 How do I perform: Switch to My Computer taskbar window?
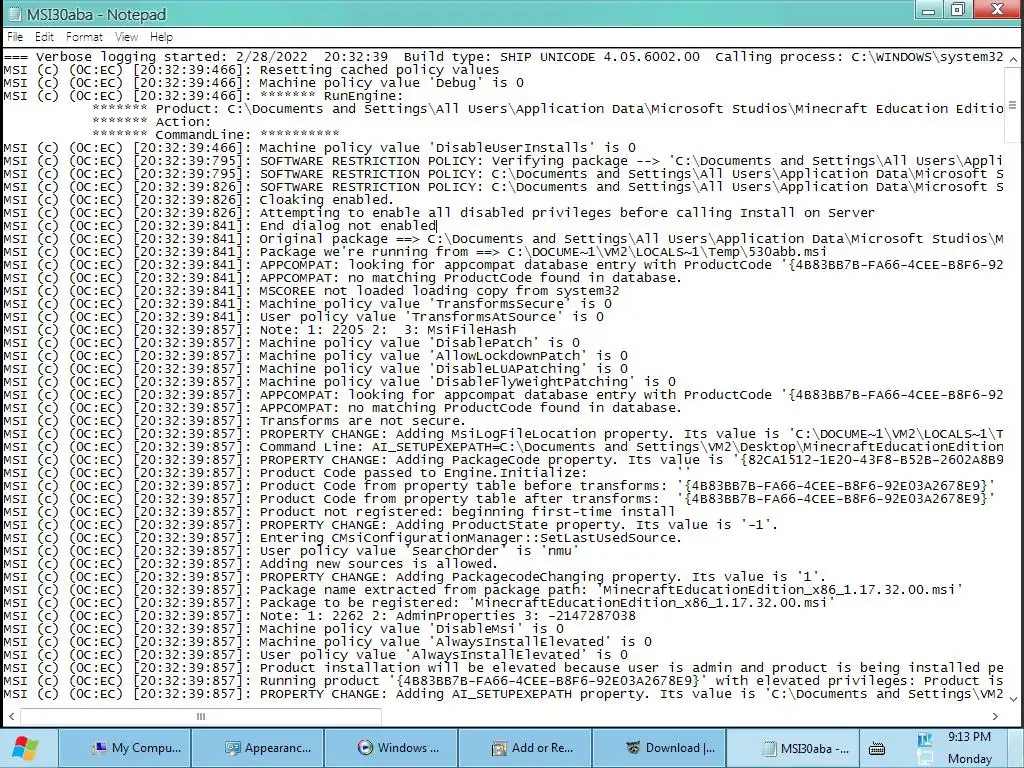[x=125, y=748]
